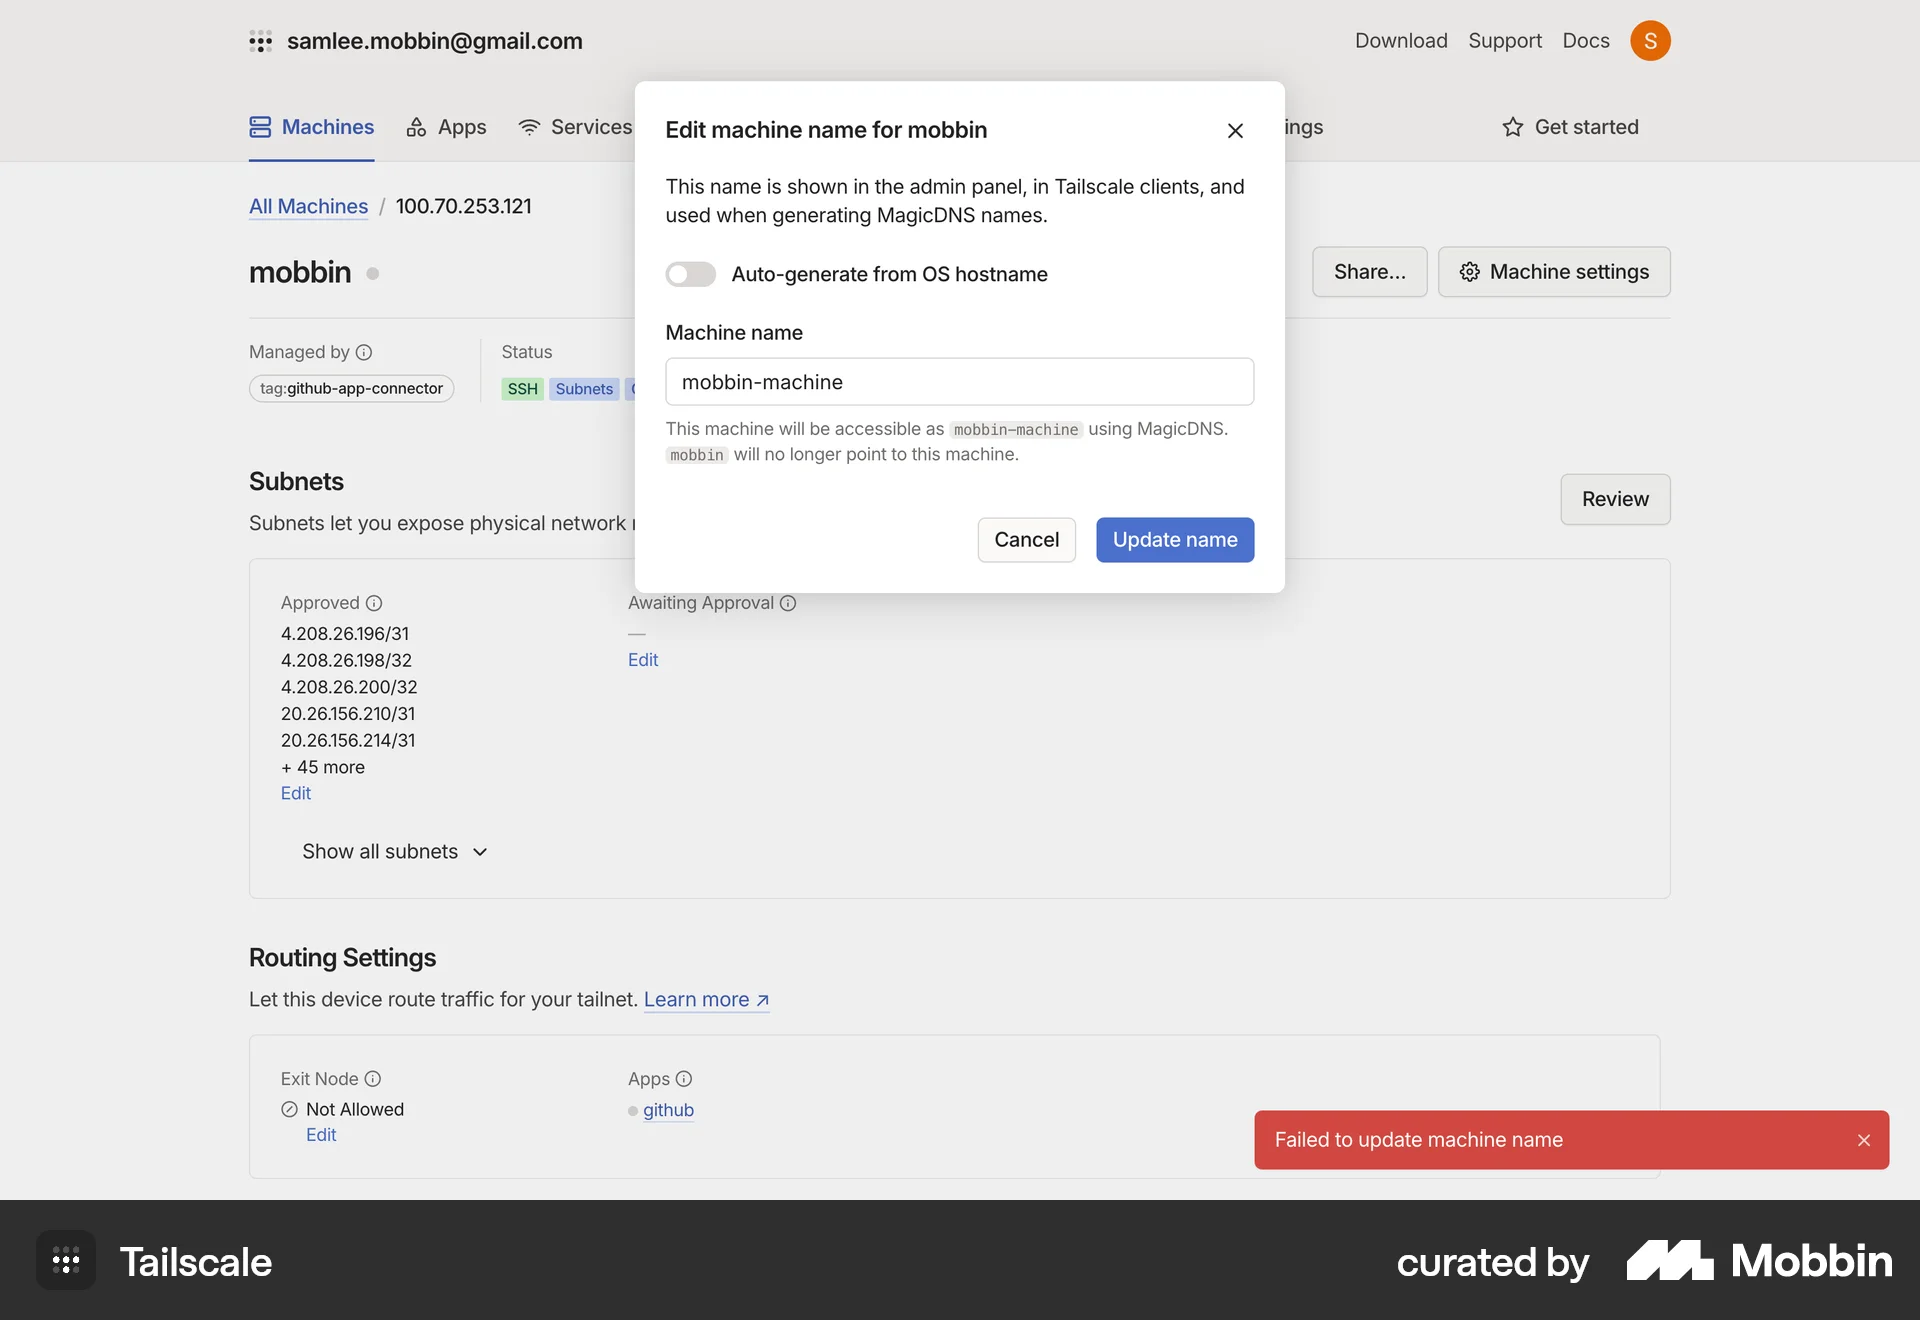This screenshot has height=1320, width=1920.
Task: Open the apps grid icon beside the email
Action: 261,41
